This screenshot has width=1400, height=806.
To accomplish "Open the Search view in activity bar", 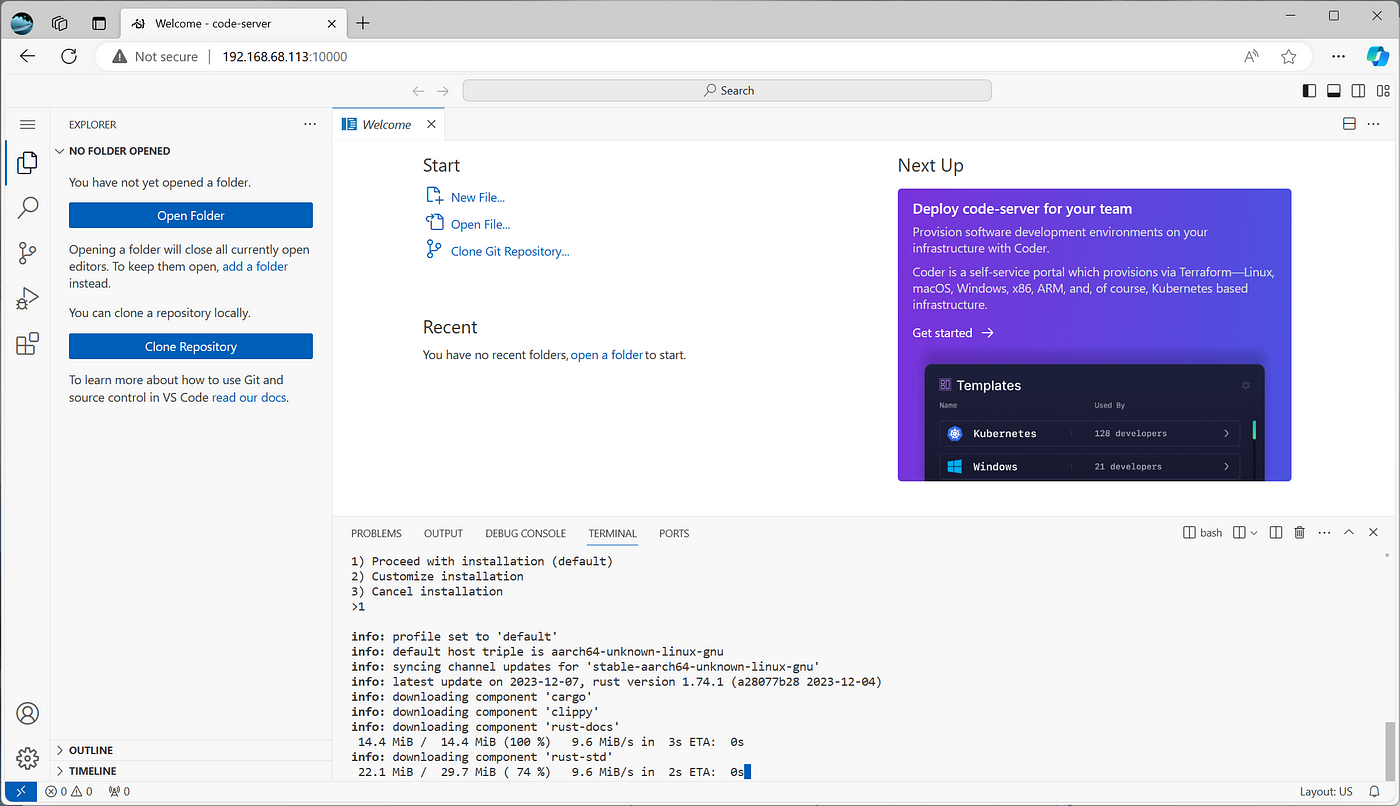I will (28, 208).
